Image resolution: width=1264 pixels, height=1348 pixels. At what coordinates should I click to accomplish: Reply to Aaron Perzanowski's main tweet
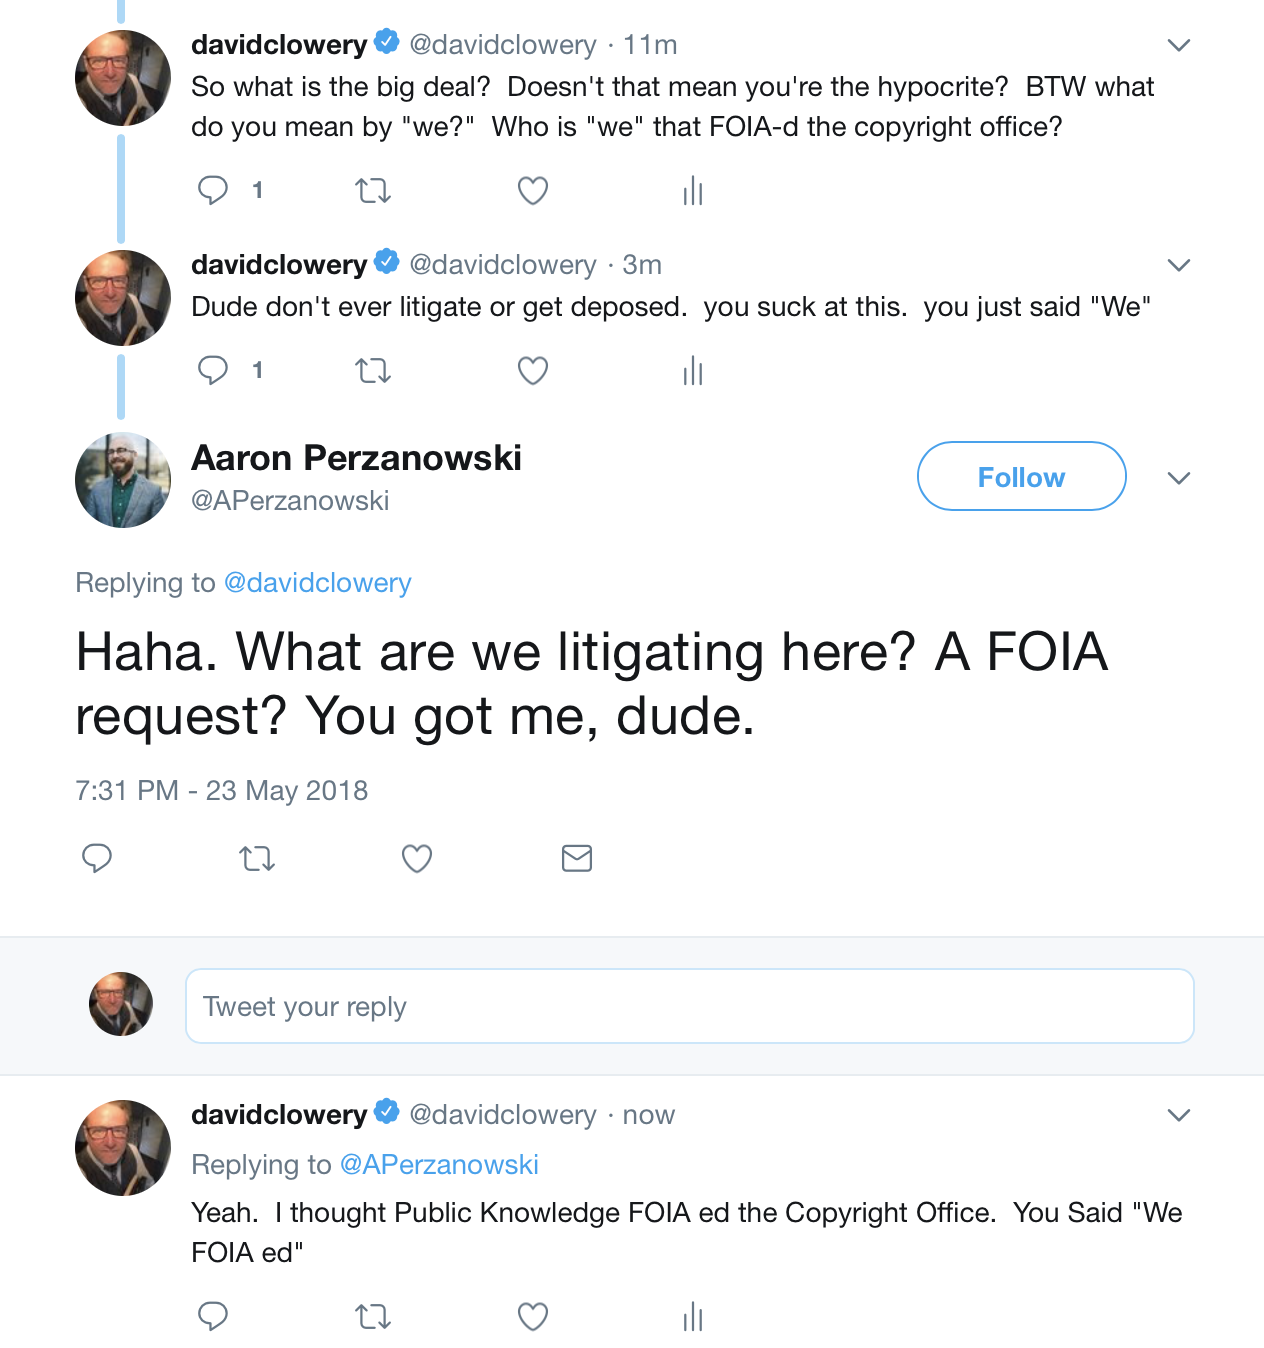97,858
